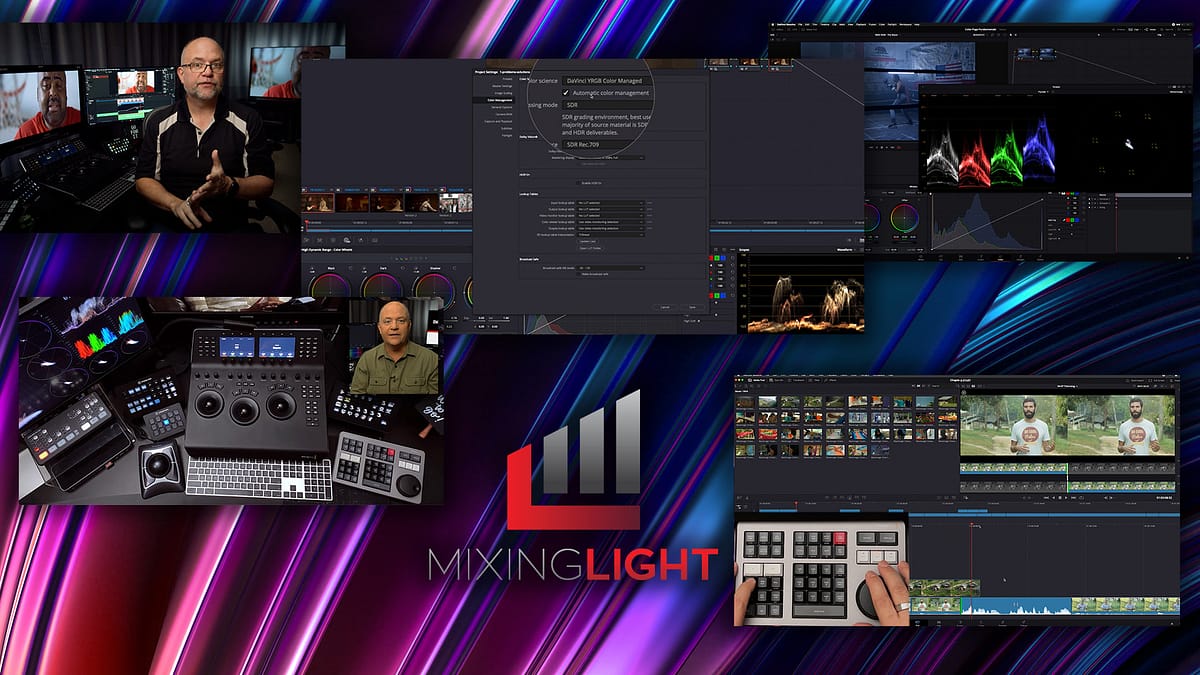The width and height of the screenshot is (1200, 675).
Task: Click the Update Lists button
Action: 589,241
